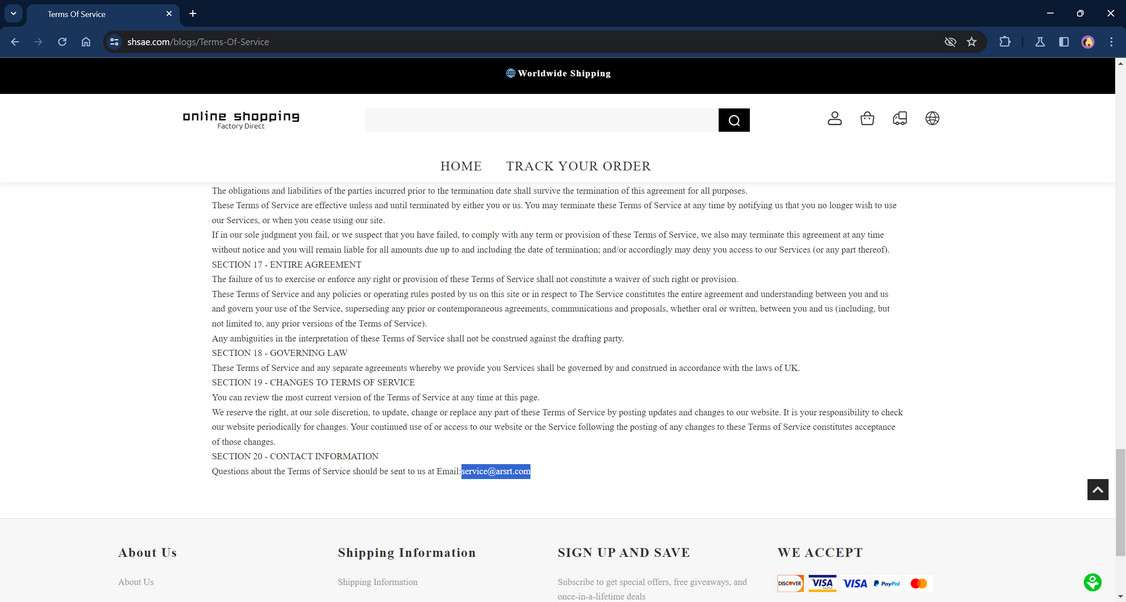This screenshot has height=602, width=1126.
Task: Click SECTION 20 - CONTACT INFORMATION heading
Action: 295,456
